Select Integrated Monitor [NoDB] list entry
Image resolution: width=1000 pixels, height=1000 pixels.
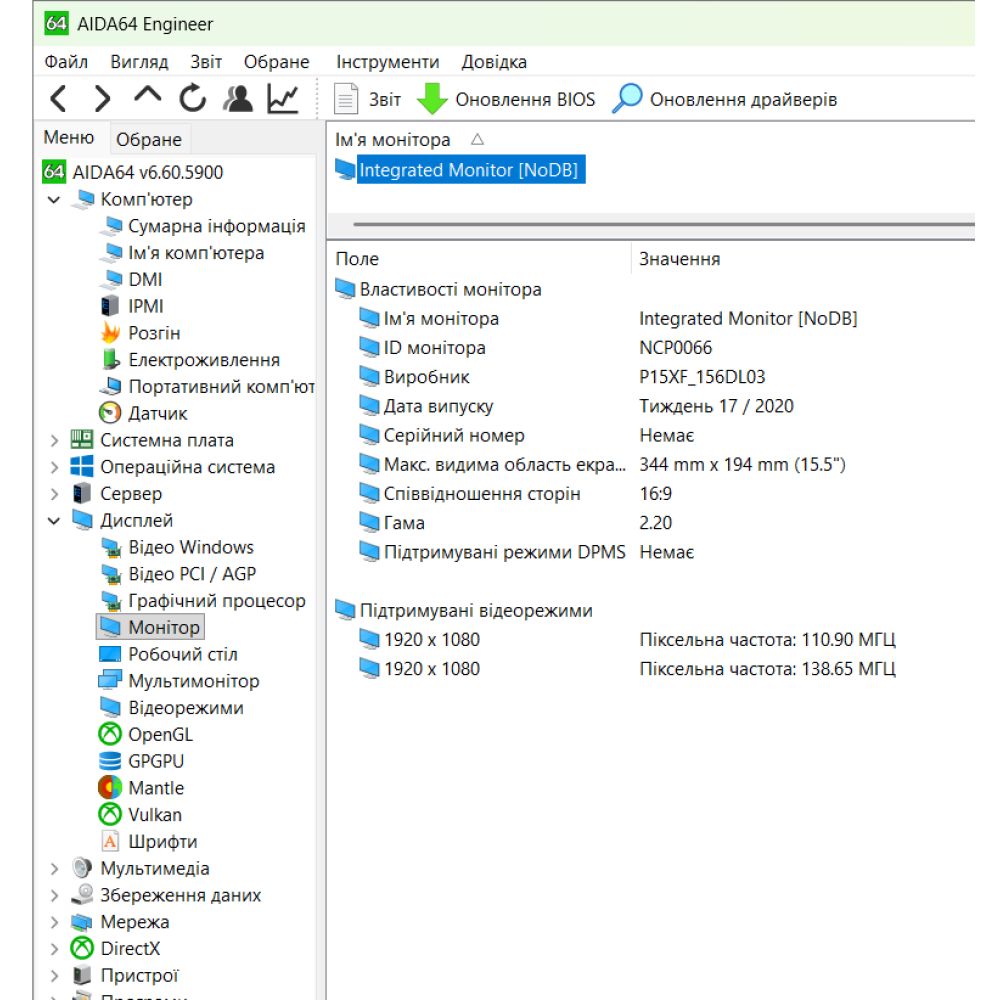click(x=460, y=170)
